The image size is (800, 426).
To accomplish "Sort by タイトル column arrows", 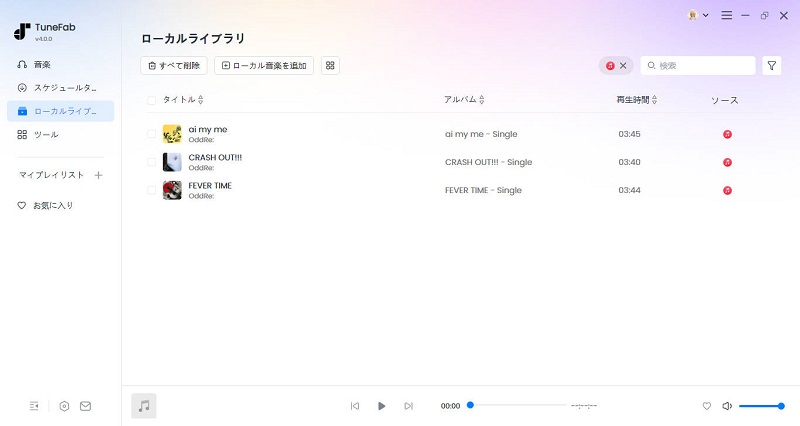I will coord(201,100).
